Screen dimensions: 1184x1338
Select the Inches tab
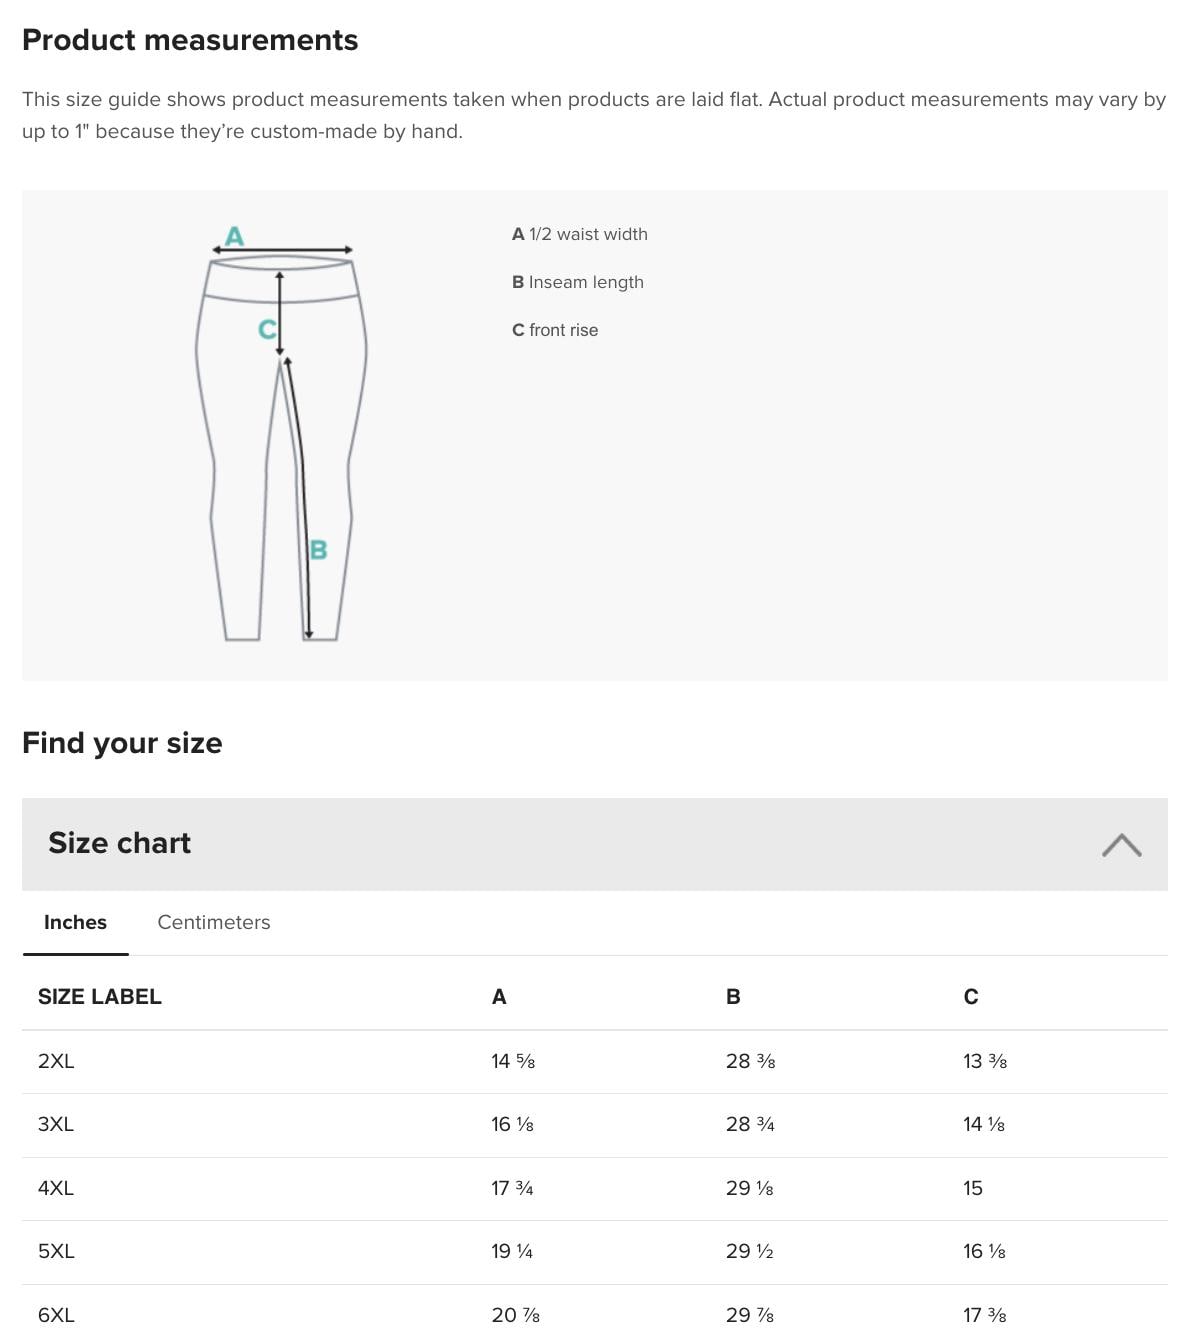click(75, 922)
